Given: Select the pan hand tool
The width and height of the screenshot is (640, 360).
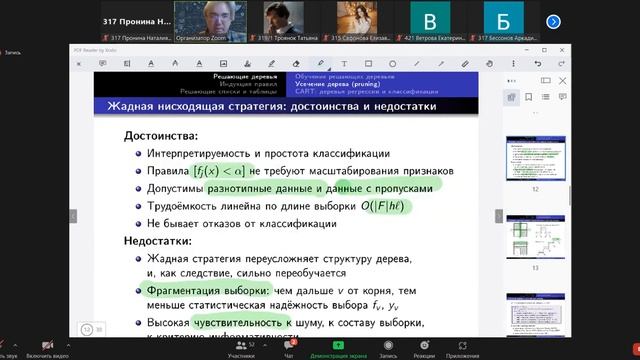Looking at the screenshot, I should (x=489, y=64).
